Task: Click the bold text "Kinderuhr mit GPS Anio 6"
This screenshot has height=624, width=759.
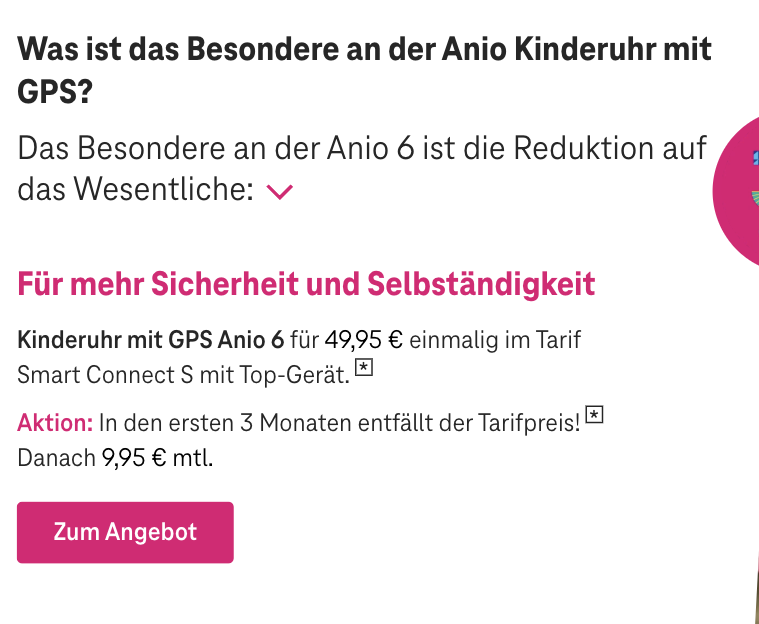Action: tap(150, 339)
